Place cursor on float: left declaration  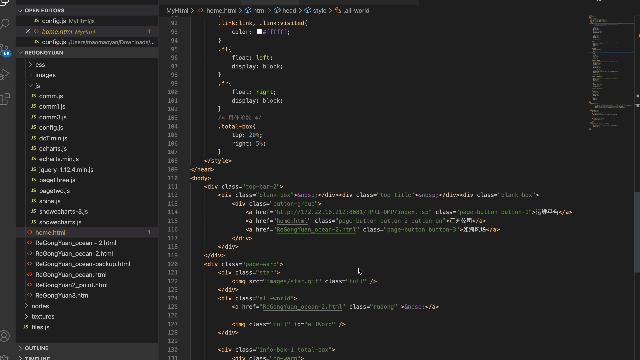point(252,58)
